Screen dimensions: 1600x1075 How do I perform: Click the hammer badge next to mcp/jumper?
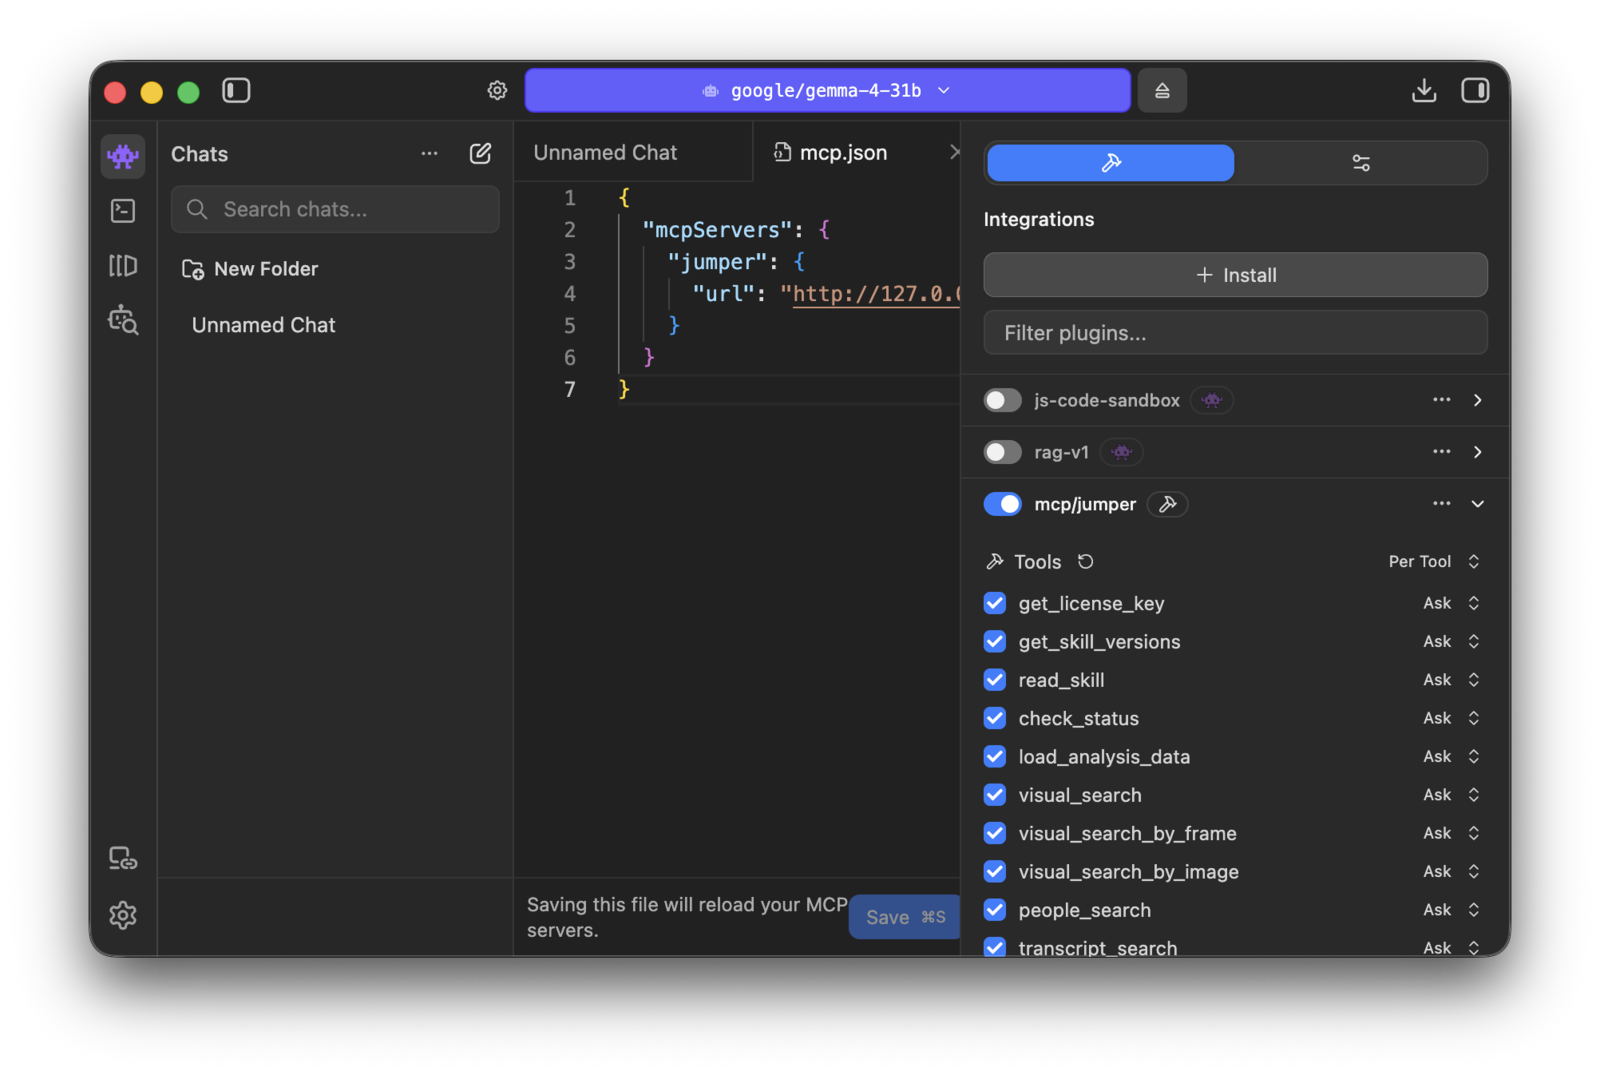pos(1167,504)
